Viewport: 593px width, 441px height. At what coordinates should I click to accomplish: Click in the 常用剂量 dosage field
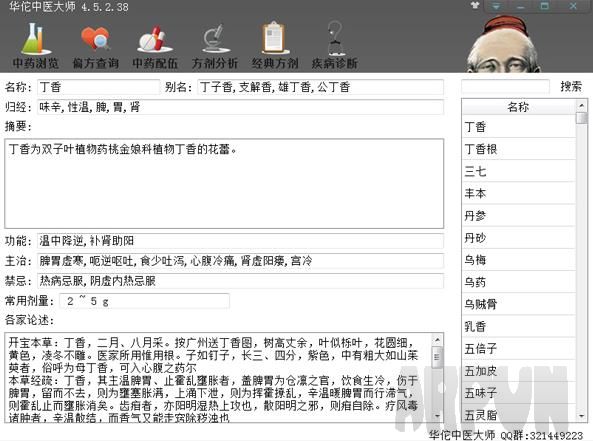pos(144,301)
